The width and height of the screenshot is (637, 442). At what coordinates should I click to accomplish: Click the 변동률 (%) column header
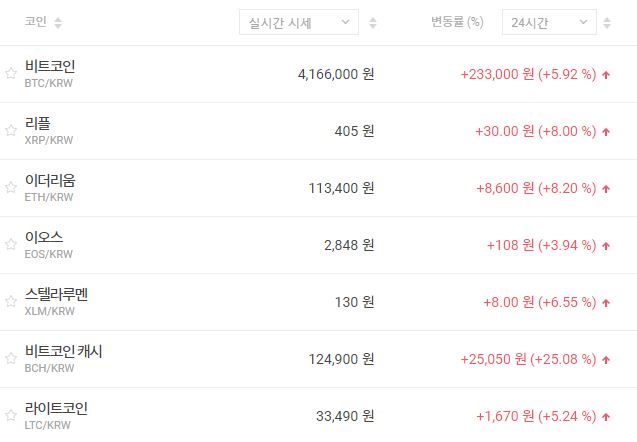tap(457, 22)
